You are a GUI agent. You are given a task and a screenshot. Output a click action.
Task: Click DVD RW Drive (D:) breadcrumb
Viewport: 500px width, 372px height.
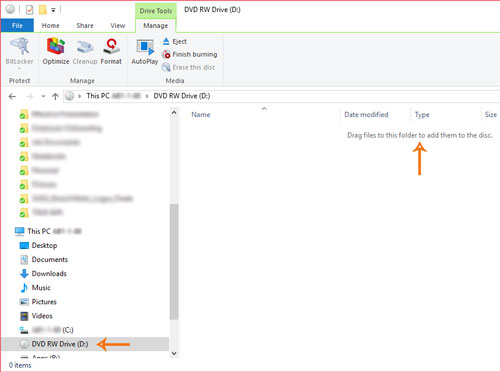pyautogui.click(x=182, y=96)
